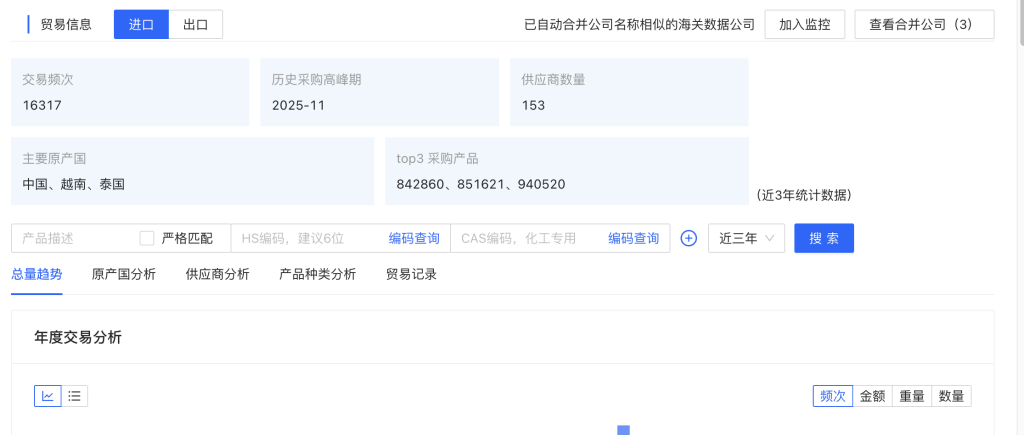Click 中国、越南、泰国 origin countries text
The width and height of the screenshot is (1024, 435).
(73, 184)
